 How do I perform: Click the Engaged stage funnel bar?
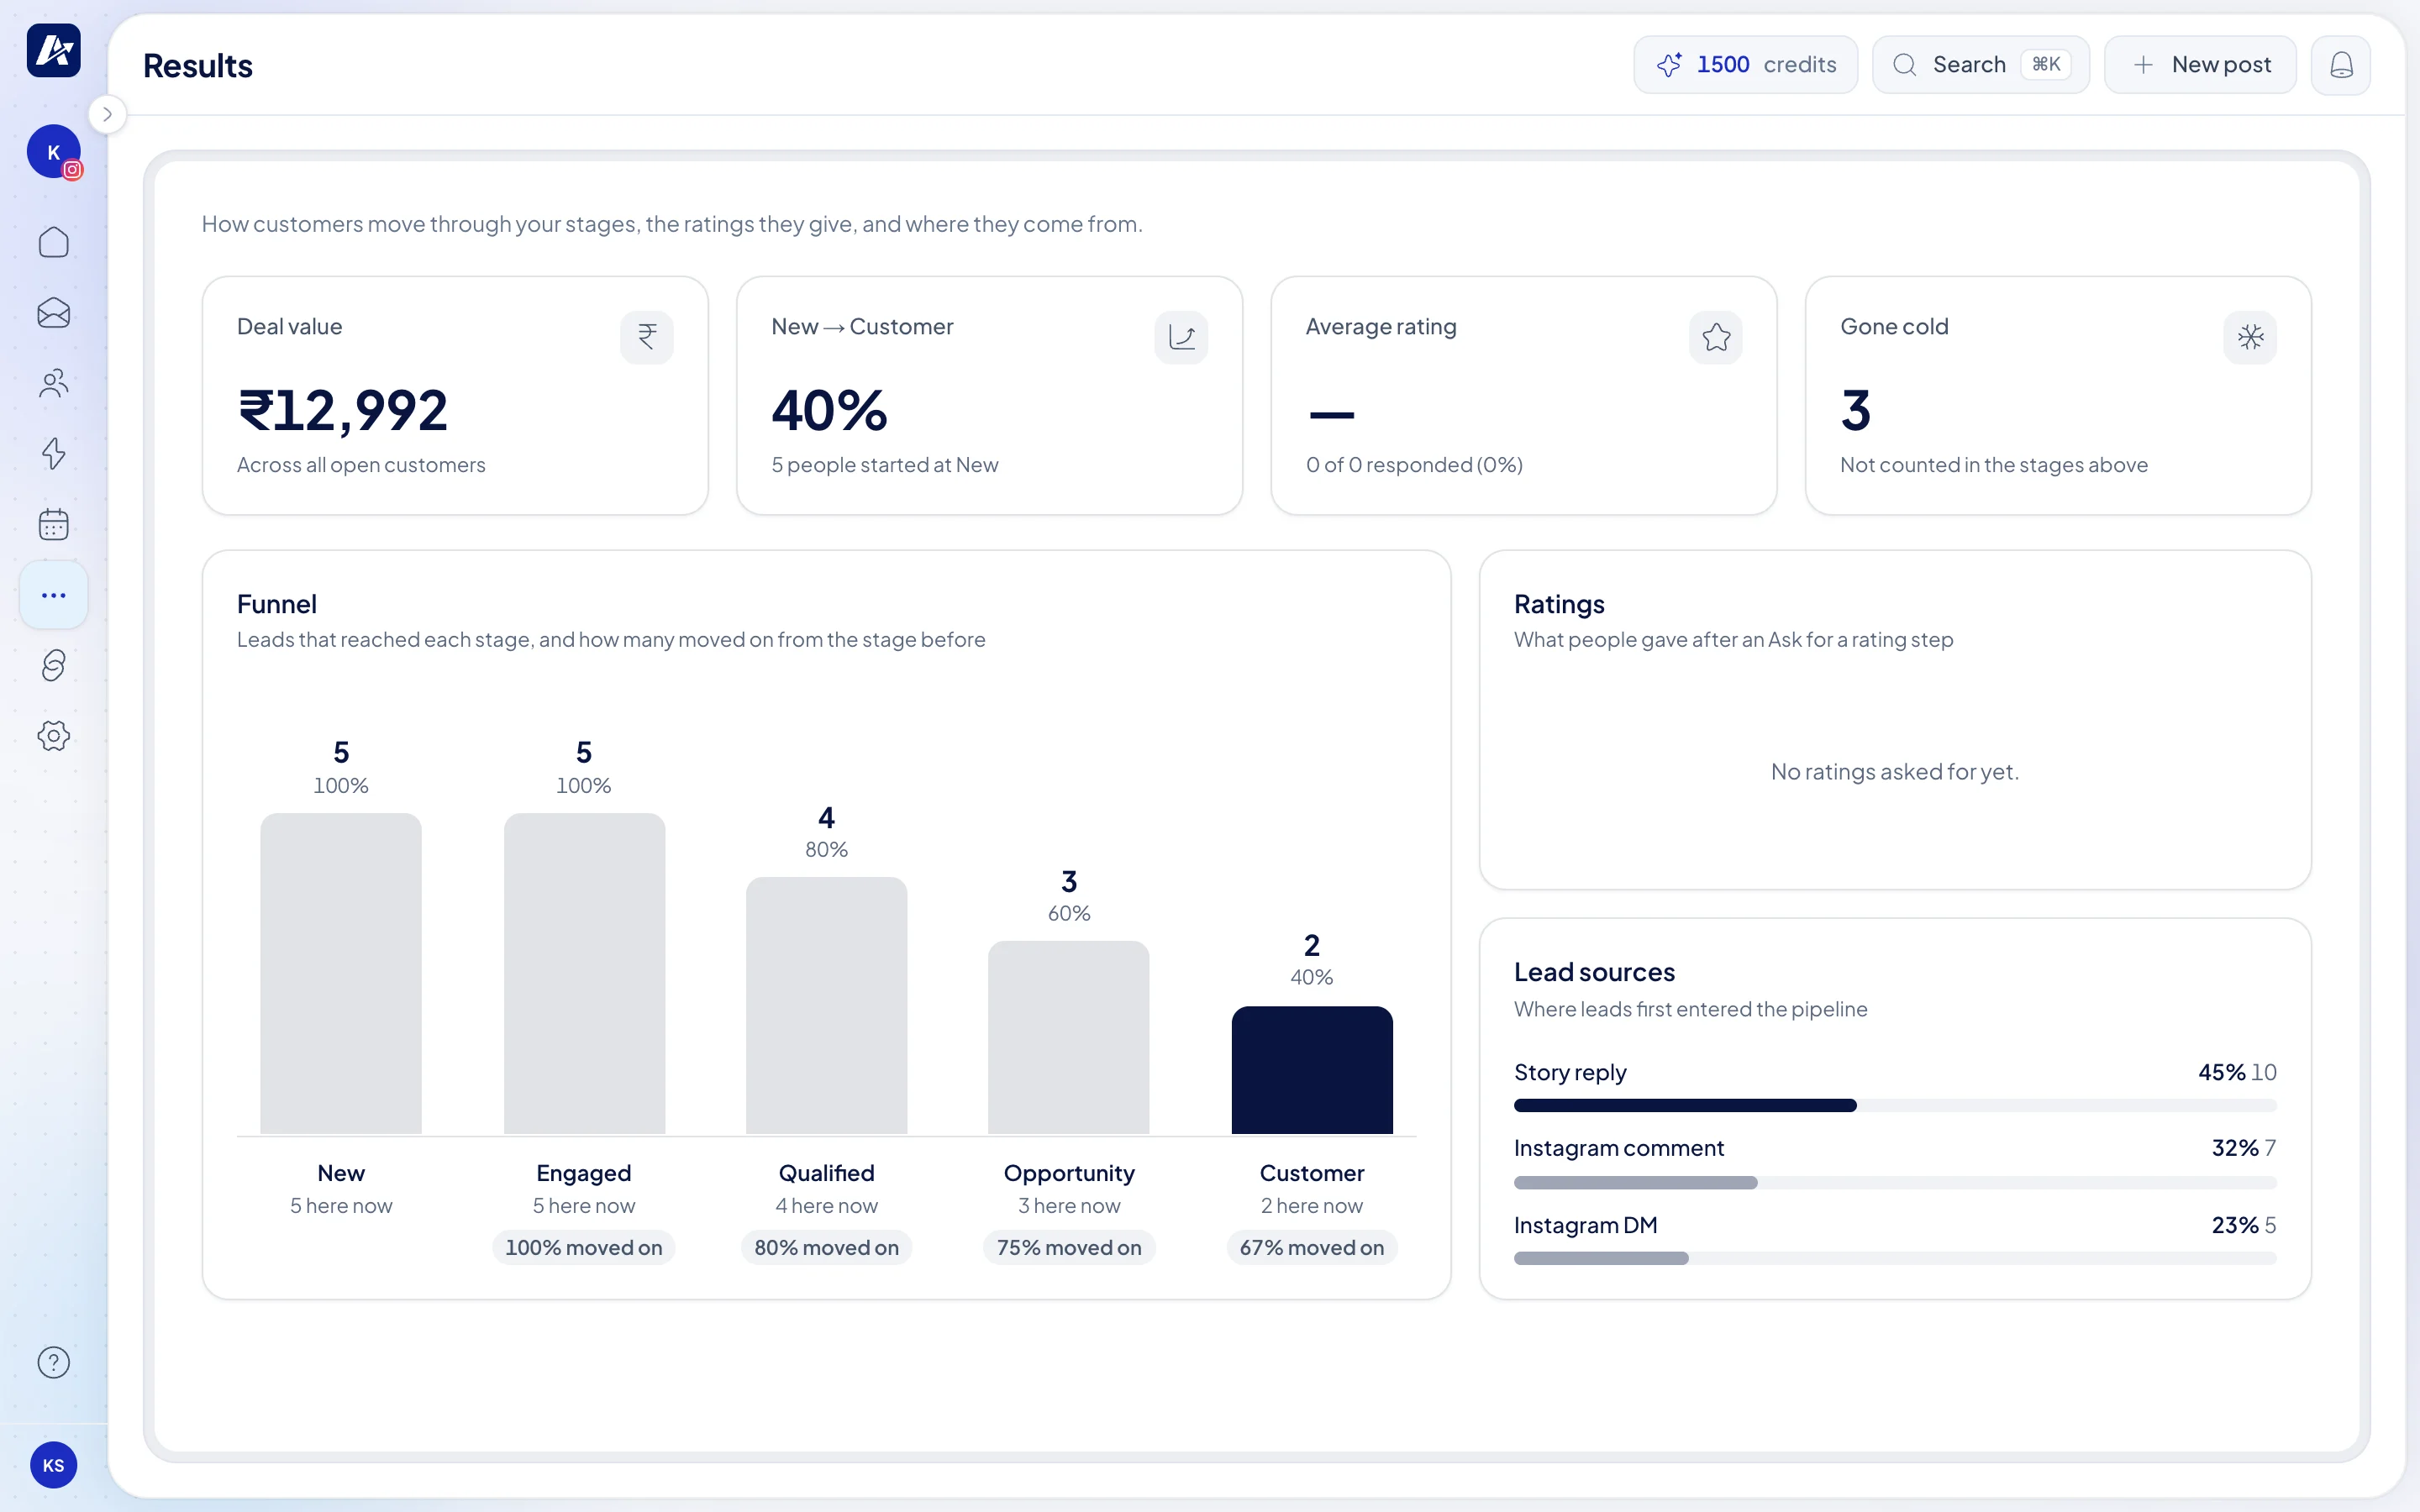[584, 973]
